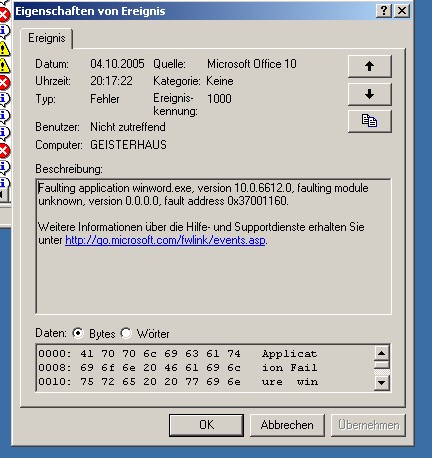Close the Eigenschaften von Ereignis dialog
The image size is (432, 458).
(x=402, y=11)
